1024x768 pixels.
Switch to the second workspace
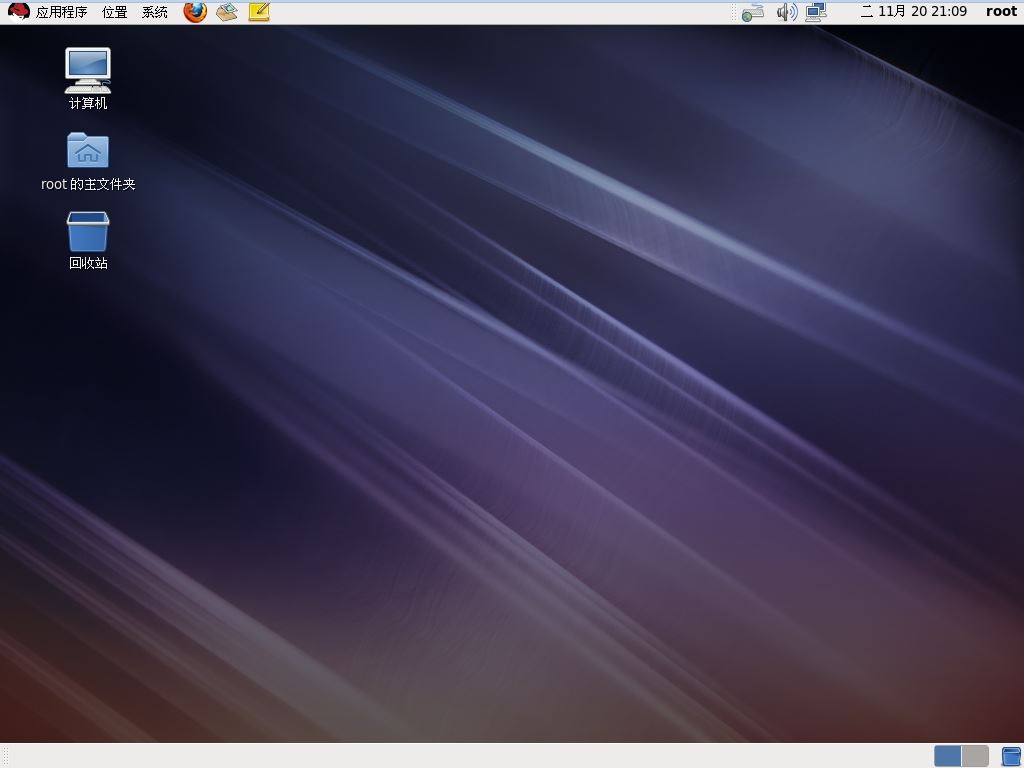click(975, 756)
